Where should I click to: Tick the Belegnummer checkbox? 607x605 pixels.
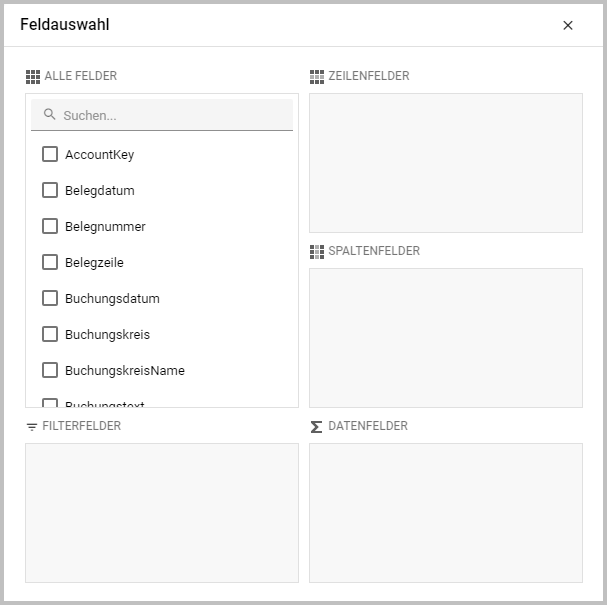[x=50, y=226]
